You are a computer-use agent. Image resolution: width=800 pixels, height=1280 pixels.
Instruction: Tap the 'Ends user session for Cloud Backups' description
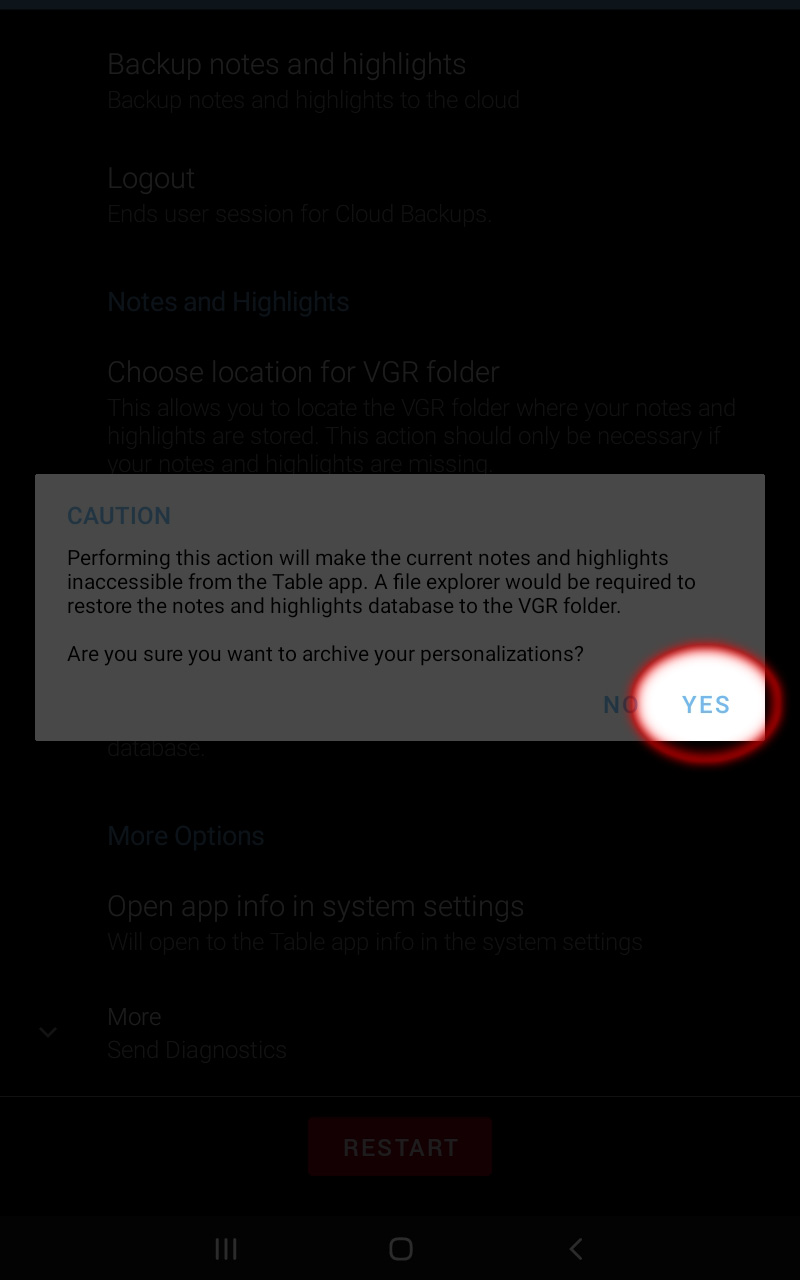pos(299,214)
